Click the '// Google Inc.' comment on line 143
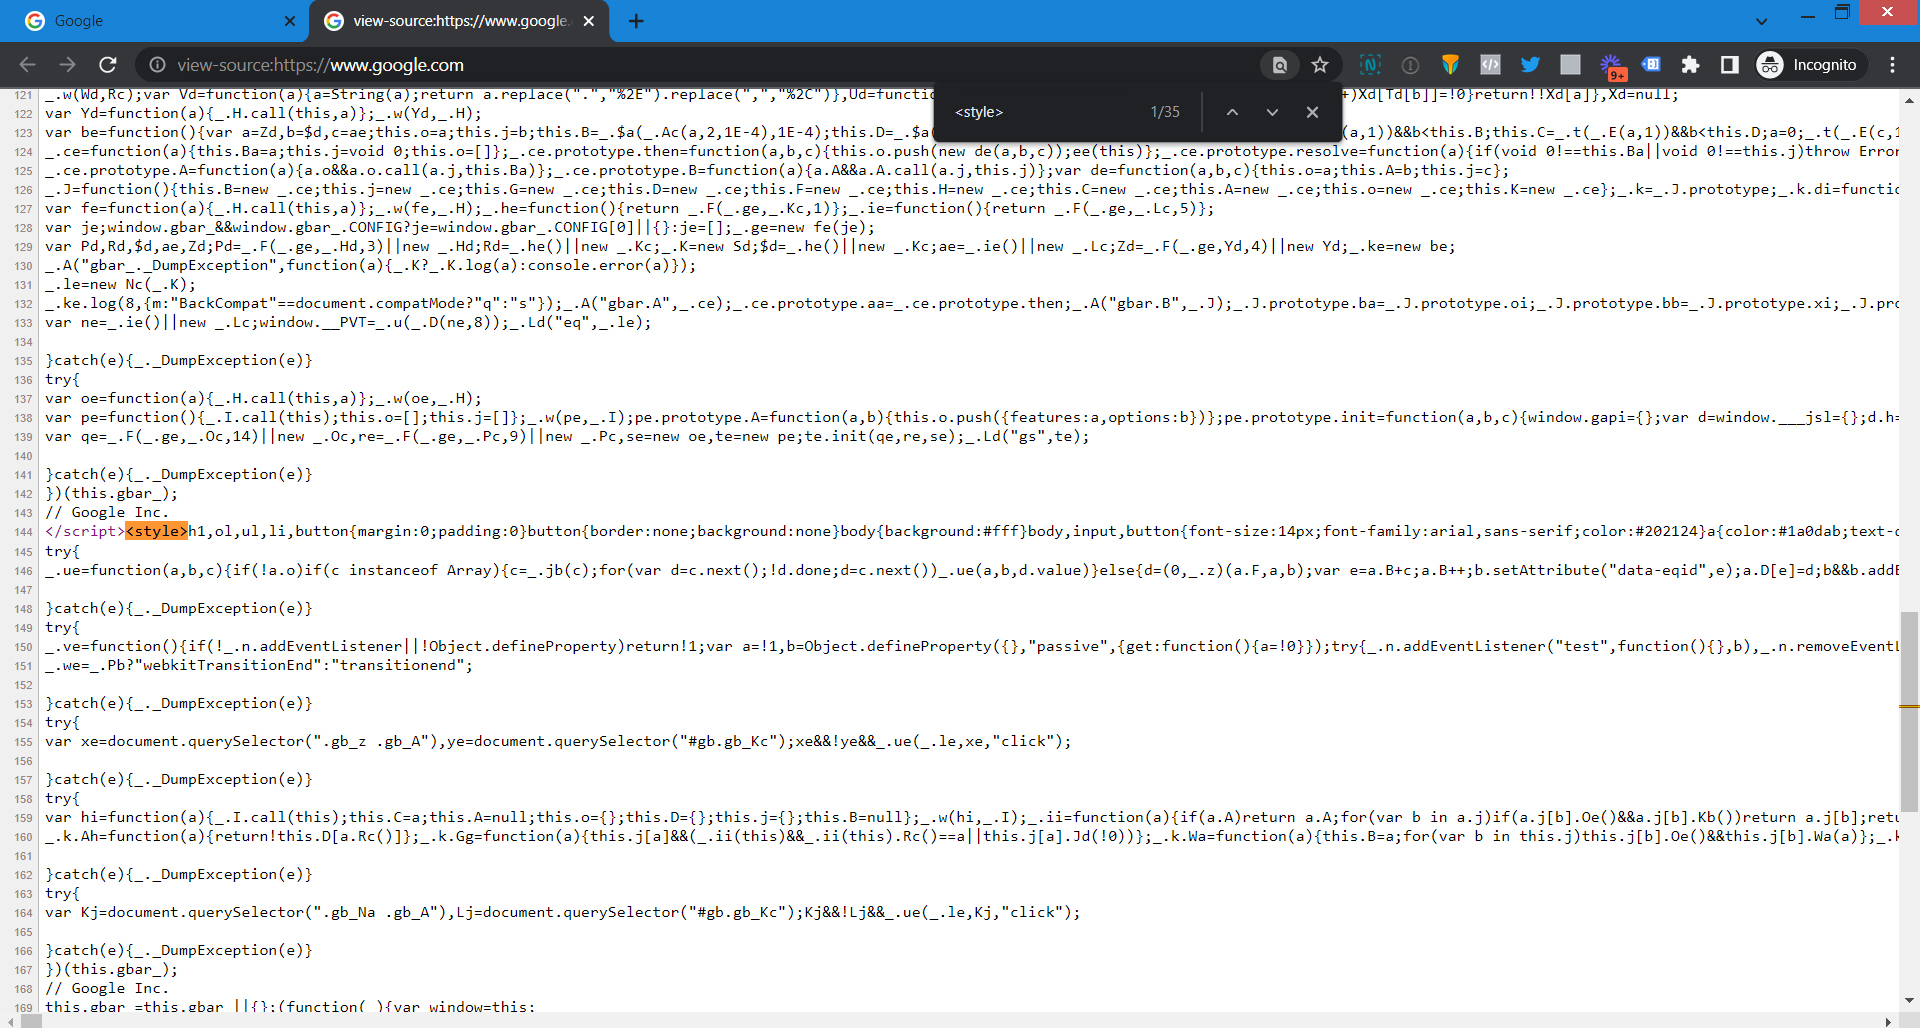The height and width of the screenshot is (1028, 1920). pyautogui.click(x=107, y=512)
